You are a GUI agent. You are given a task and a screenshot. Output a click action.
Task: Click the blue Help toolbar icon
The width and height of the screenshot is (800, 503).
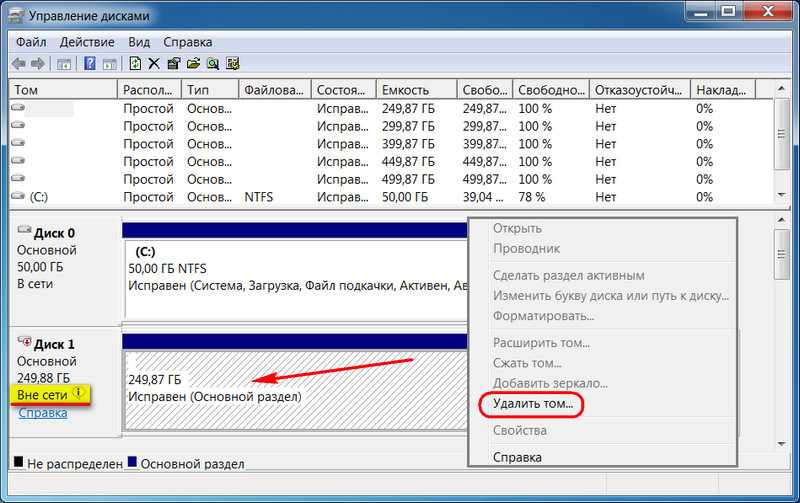[89, 64]
